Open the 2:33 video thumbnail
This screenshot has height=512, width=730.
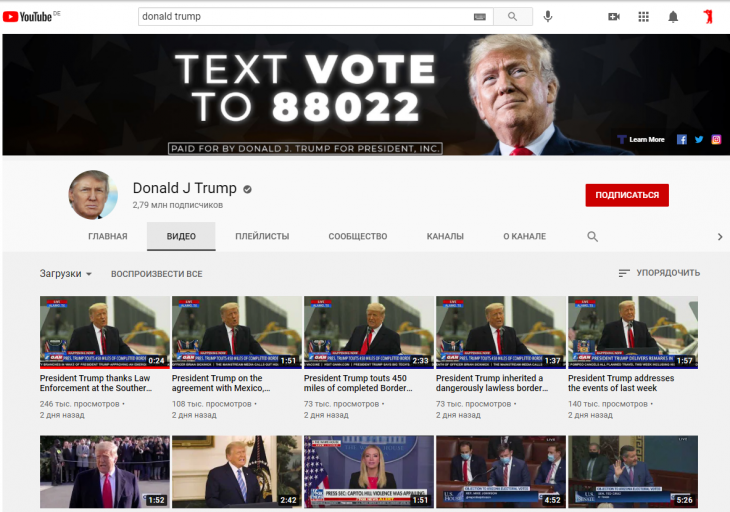point(369,332)
